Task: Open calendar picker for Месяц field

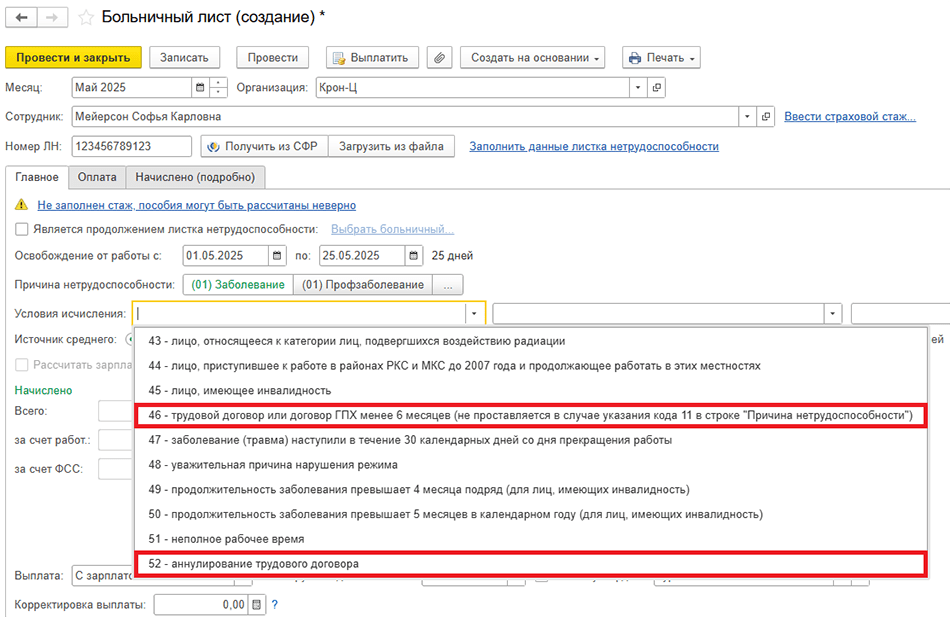Action: 200,87
